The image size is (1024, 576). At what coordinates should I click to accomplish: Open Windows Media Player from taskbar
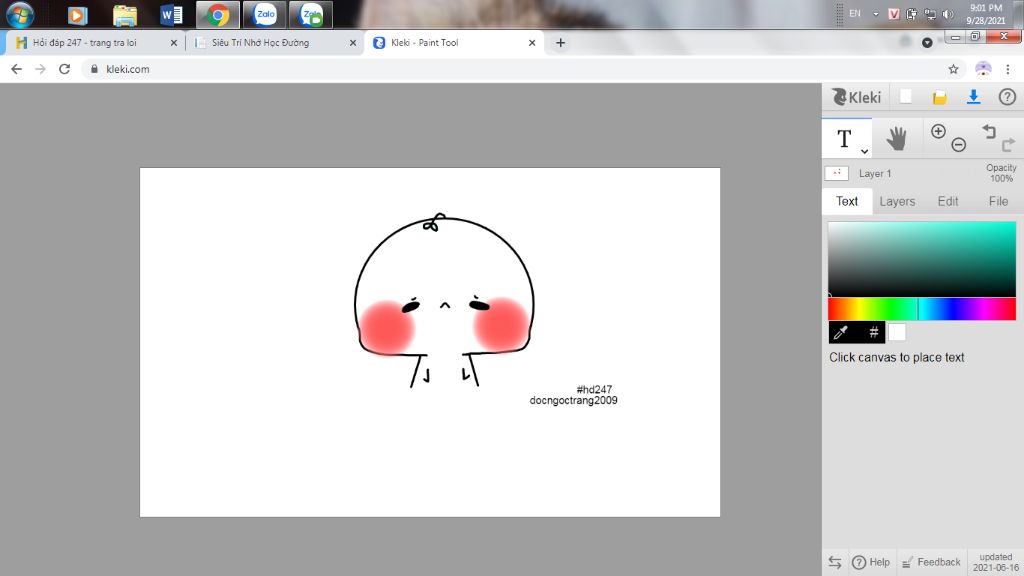pyautogui.click(x=78, y=14)
